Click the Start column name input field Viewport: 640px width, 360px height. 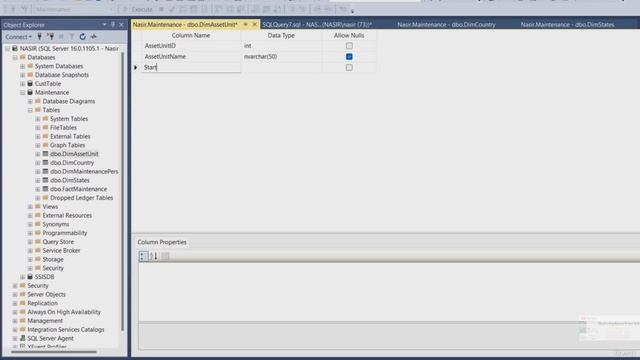coord(191,67)
